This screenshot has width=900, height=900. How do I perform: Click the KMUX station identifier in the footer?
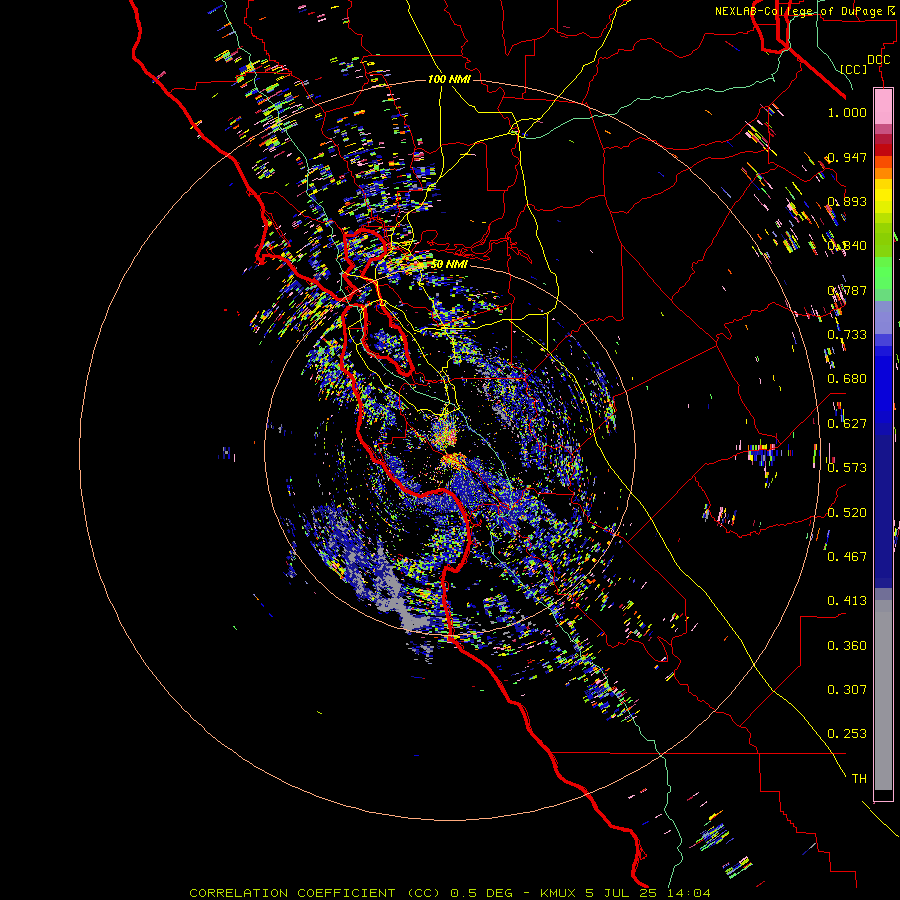point(560,893)
